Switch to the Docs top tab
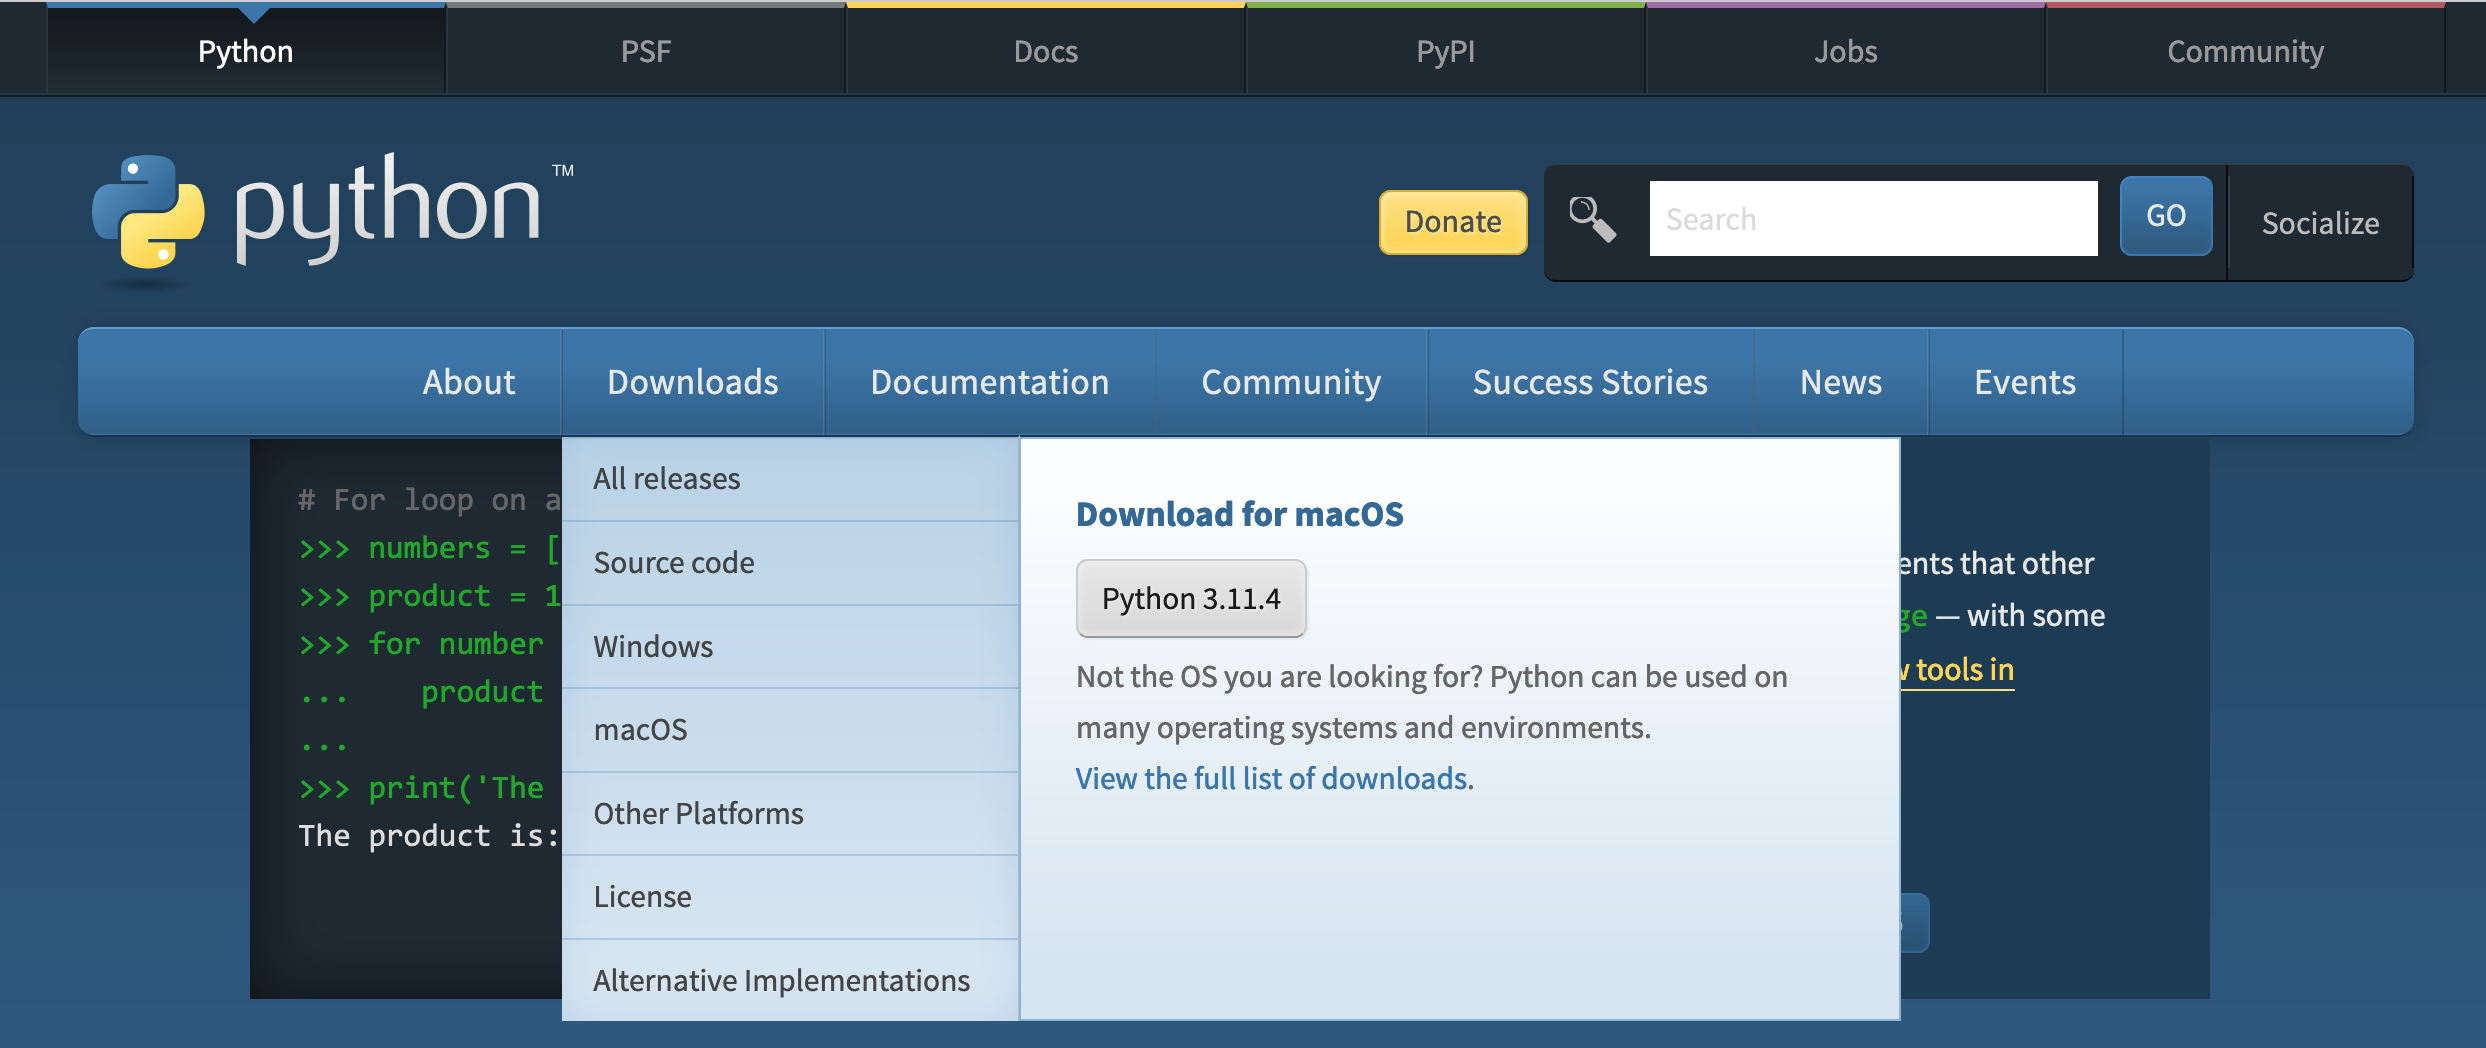Screen dimensions: 2486x1048 (x=1046, y=51)
